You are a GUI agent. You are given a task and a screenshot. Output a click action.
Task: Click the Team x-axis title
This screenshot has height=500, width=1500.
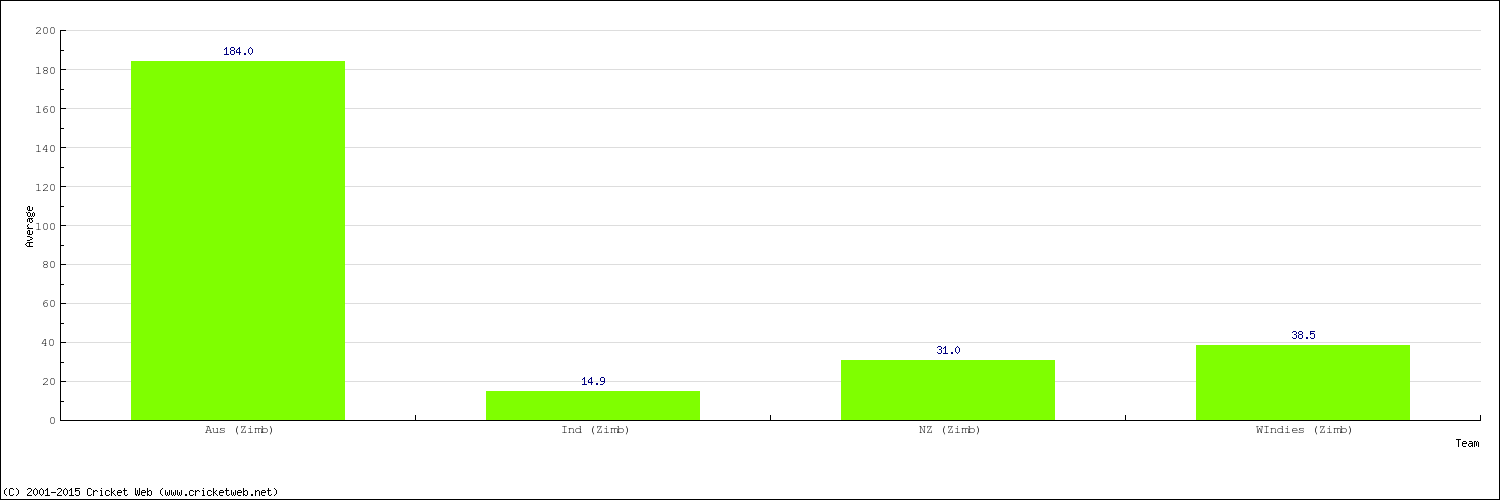point(1467,443)
